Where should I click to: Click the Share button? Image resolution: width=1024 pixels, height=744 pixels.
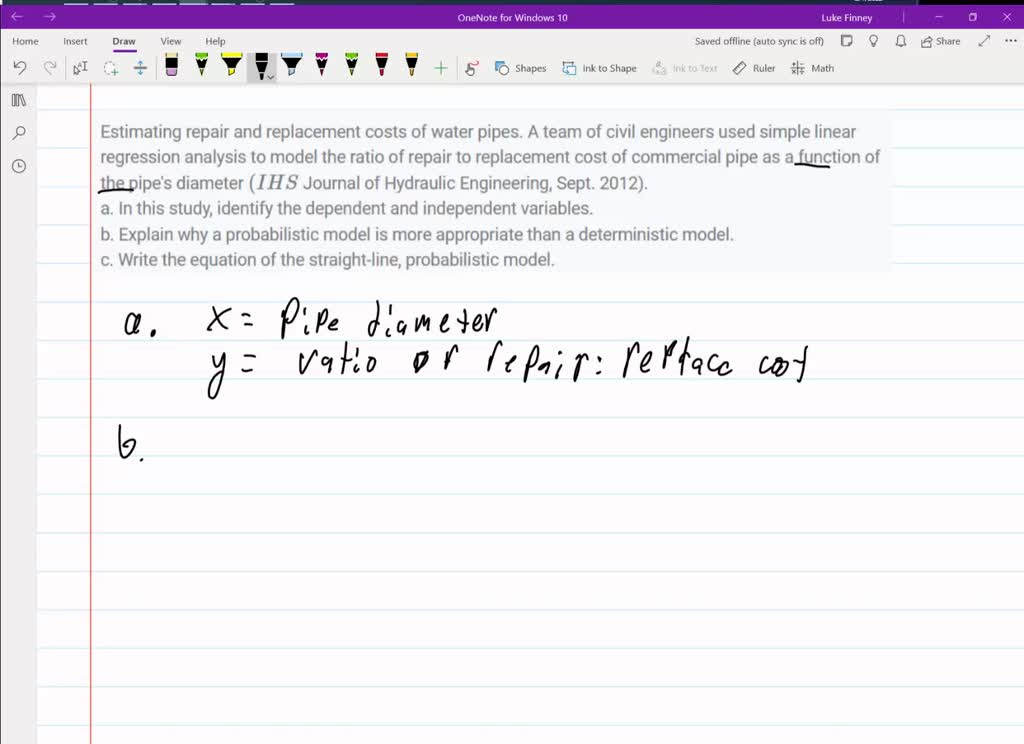click(940, 41)
